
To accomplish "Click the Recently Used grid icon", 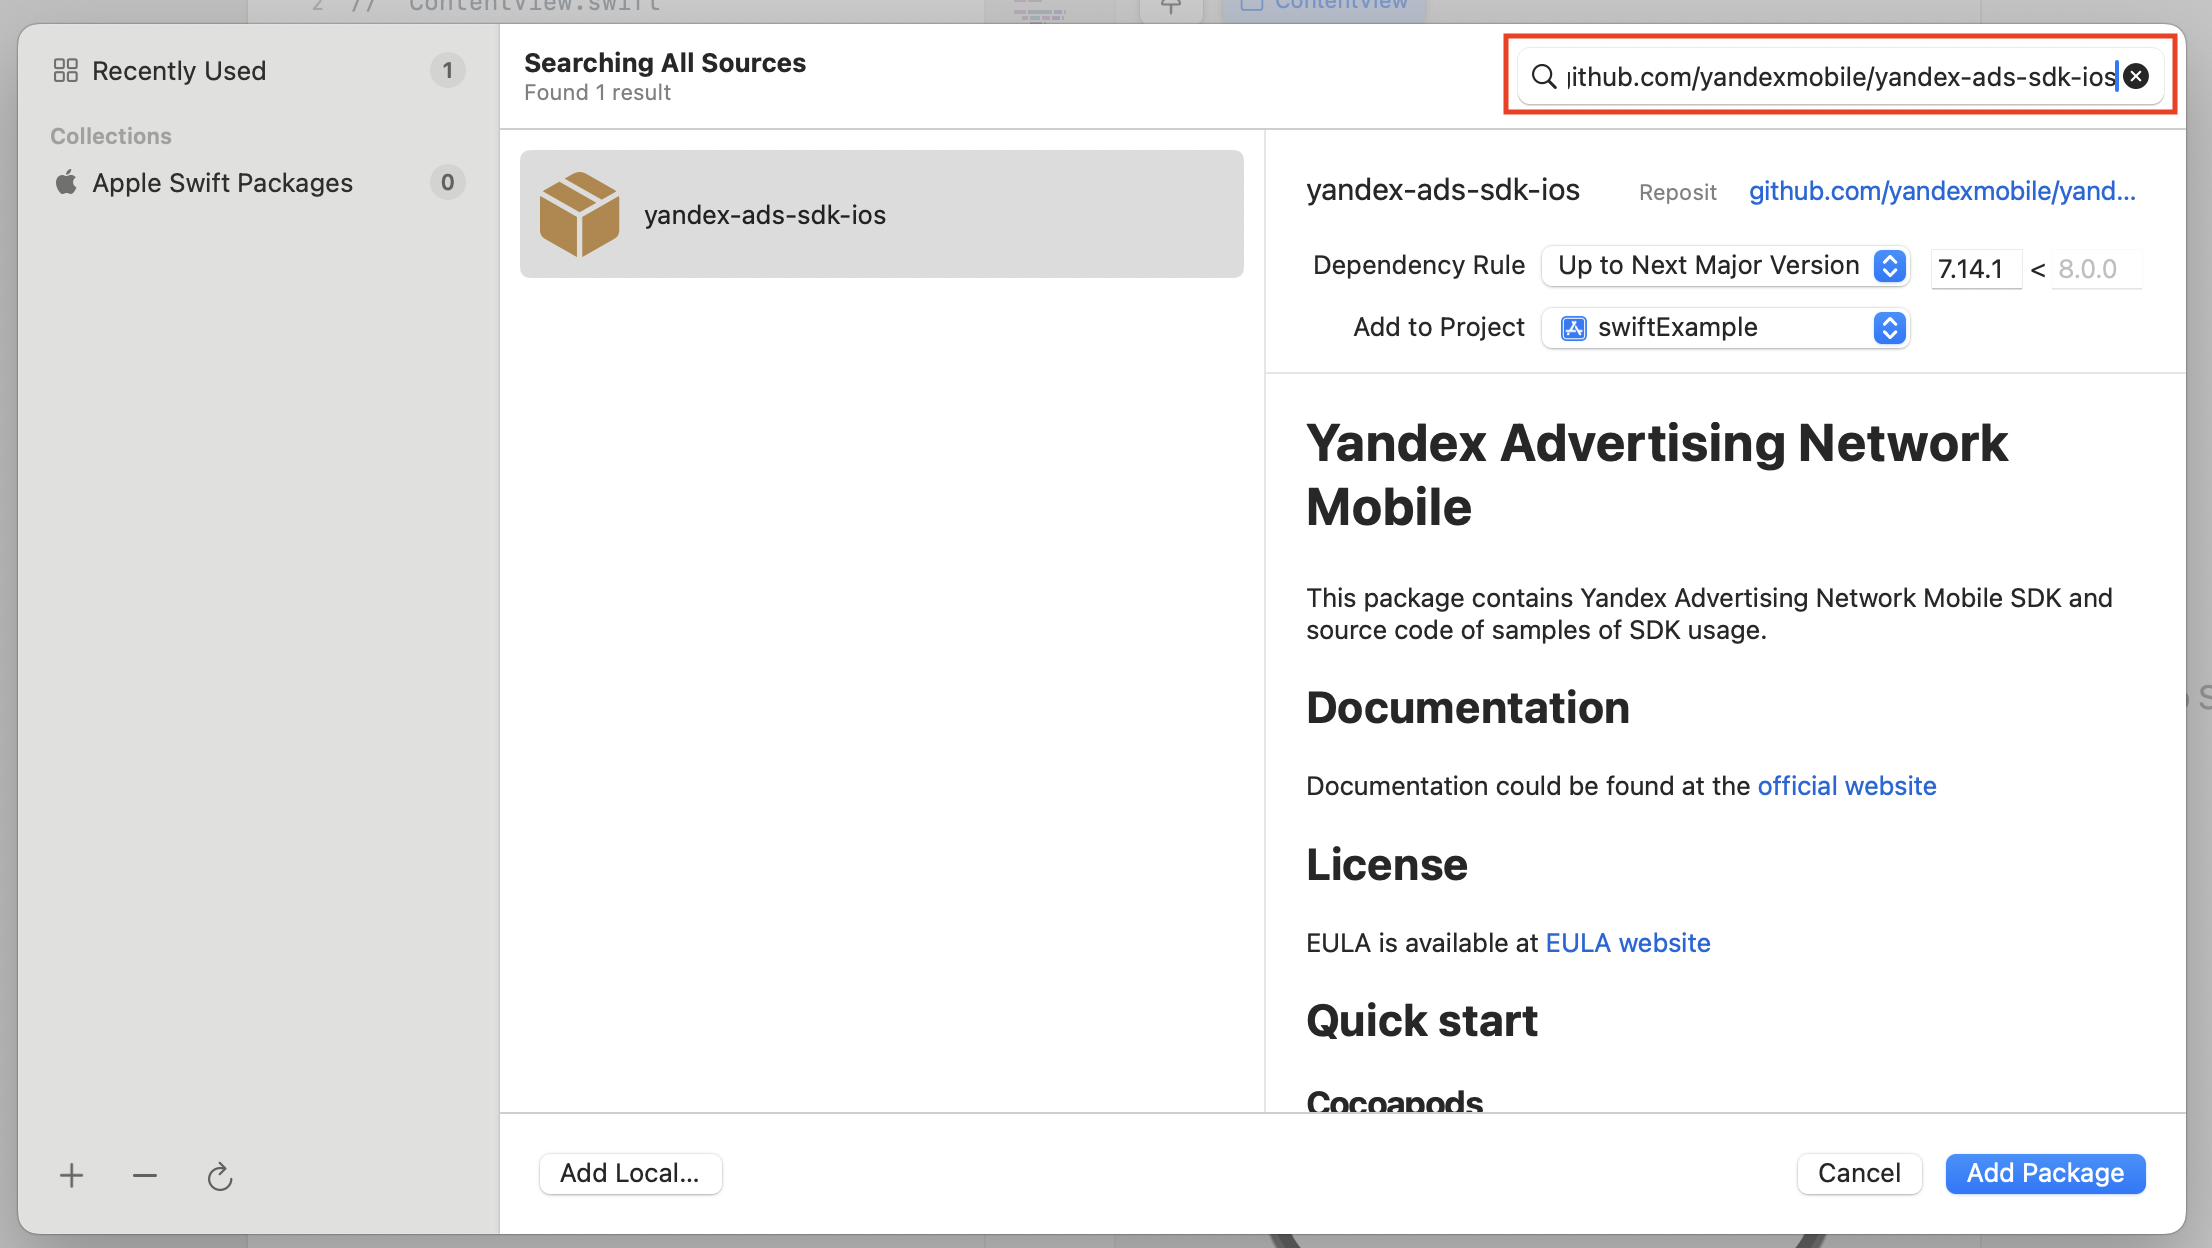I will click(66, 71).
